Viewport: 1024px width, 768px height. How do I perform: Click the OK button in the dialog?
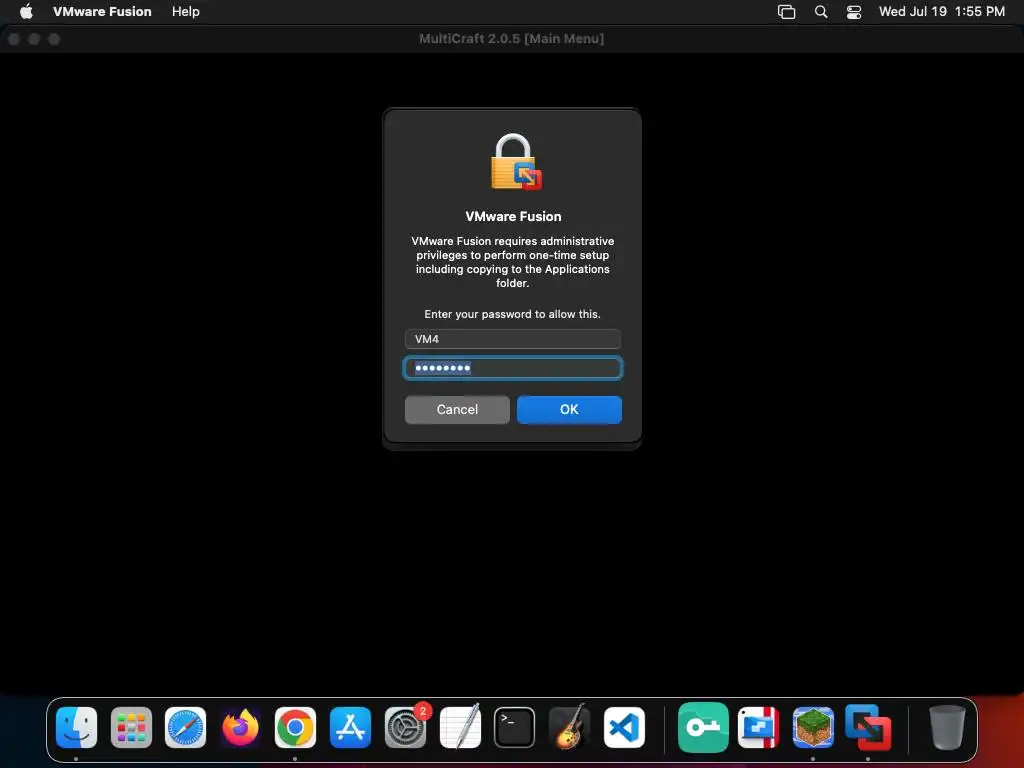tap(569, 409)
